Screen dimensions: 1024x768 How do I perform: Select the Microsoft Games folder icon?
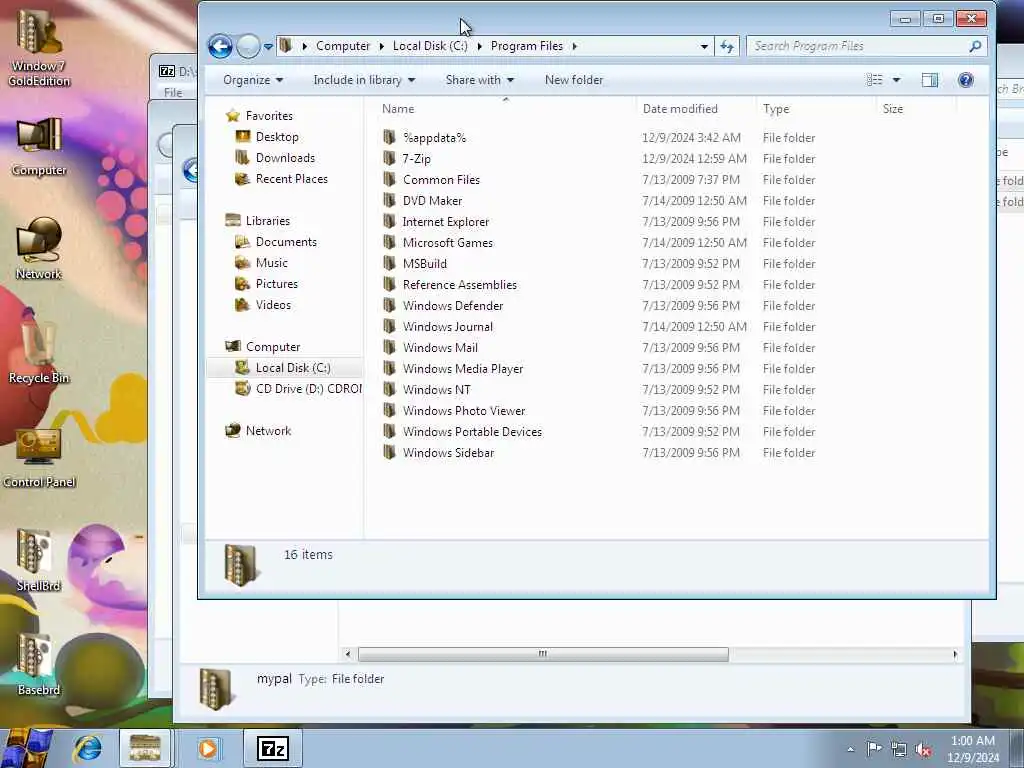pos(389,242)
